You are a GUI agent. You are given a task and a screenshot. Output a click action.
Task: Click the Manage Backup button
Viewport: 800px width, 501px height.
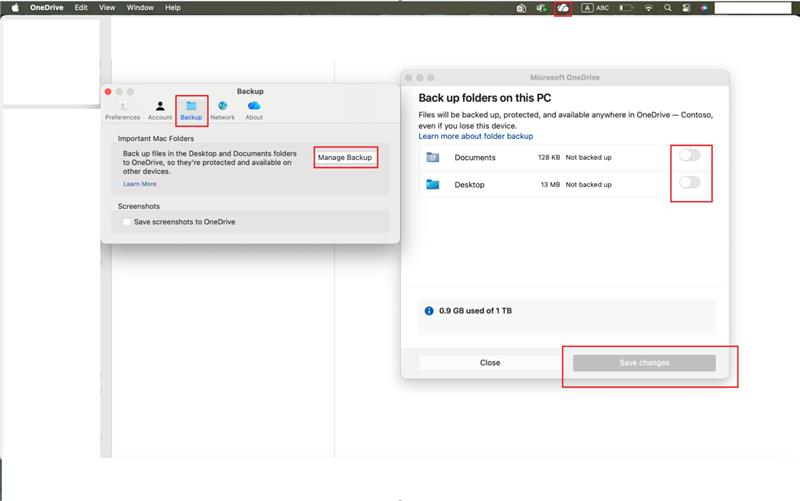[345, 157]
